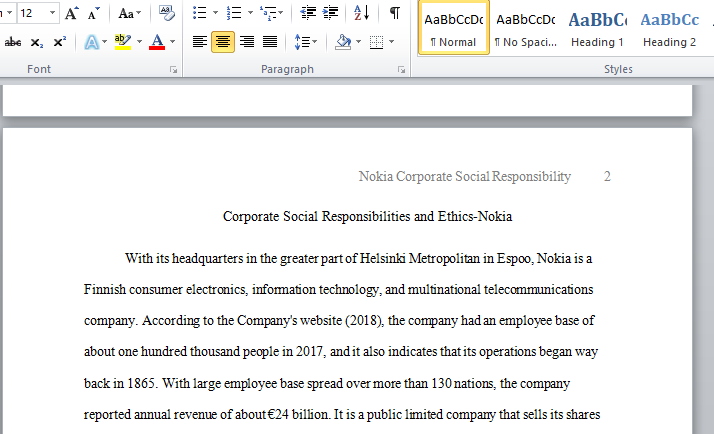
Task: Click the Multilevel List icon
Action: (268, 13)
